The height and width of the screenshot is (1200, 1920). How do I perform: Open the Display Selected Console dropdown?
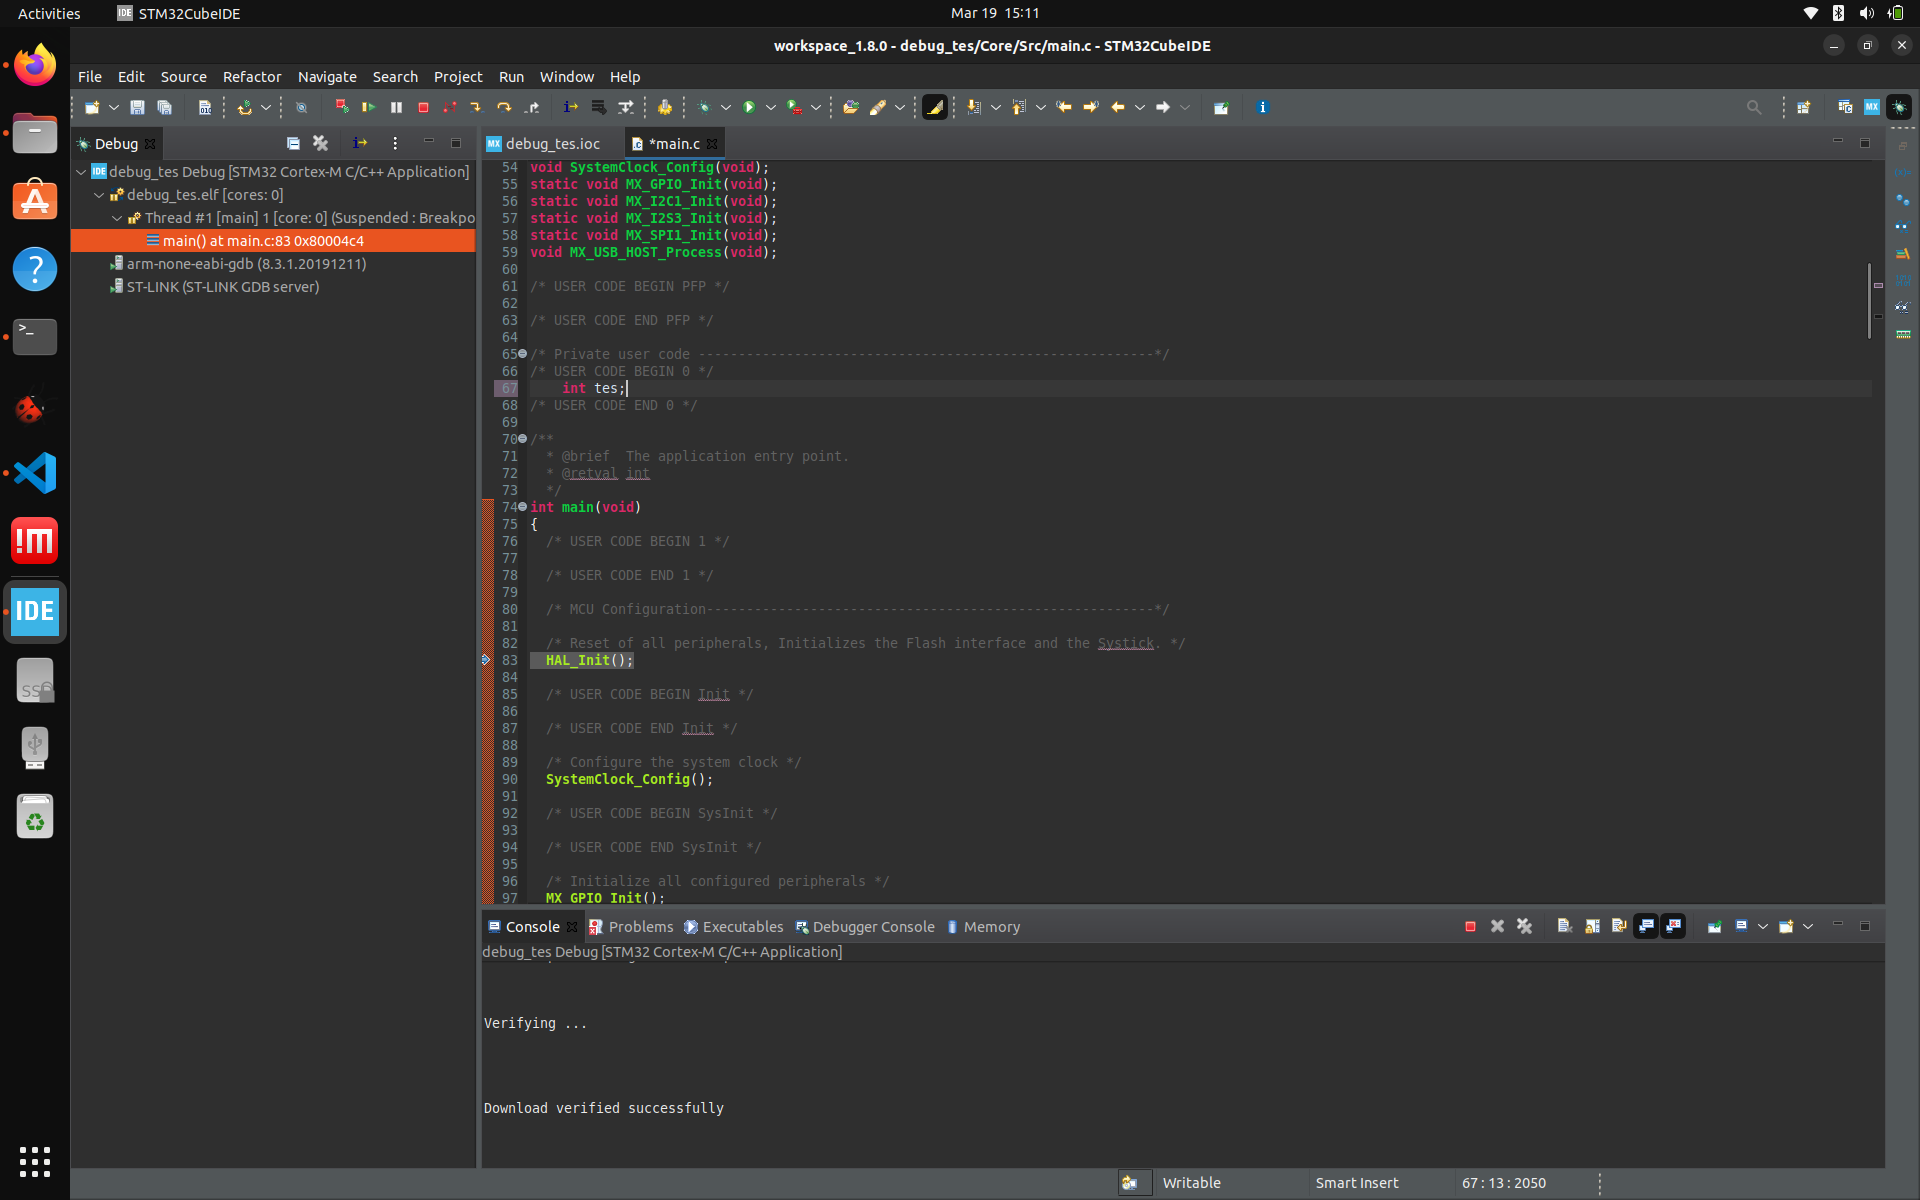[1763, 927]
